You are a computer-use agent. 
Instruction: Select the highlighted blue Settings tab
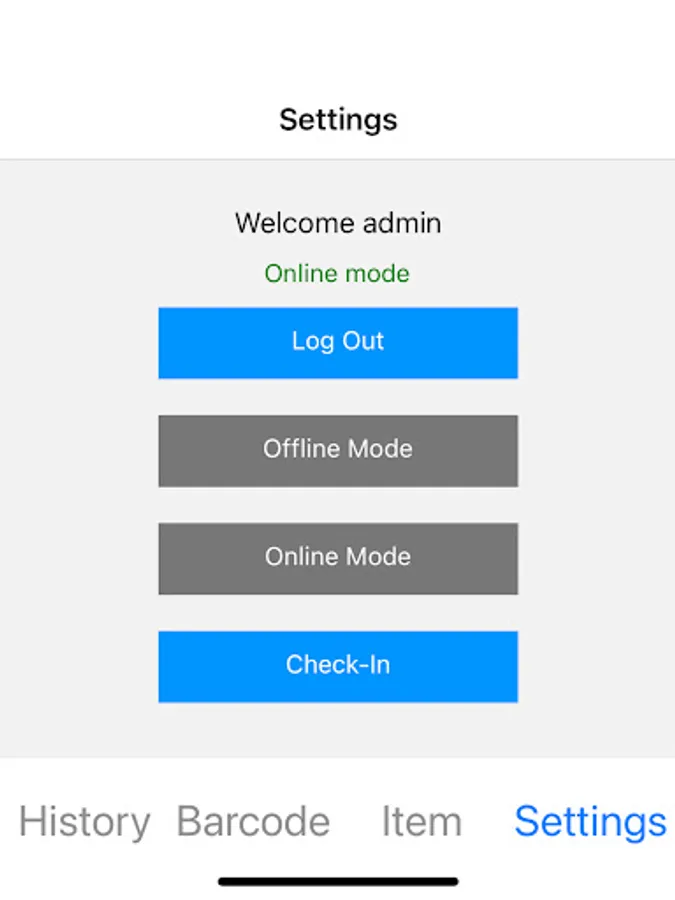[x=590, y=822]
